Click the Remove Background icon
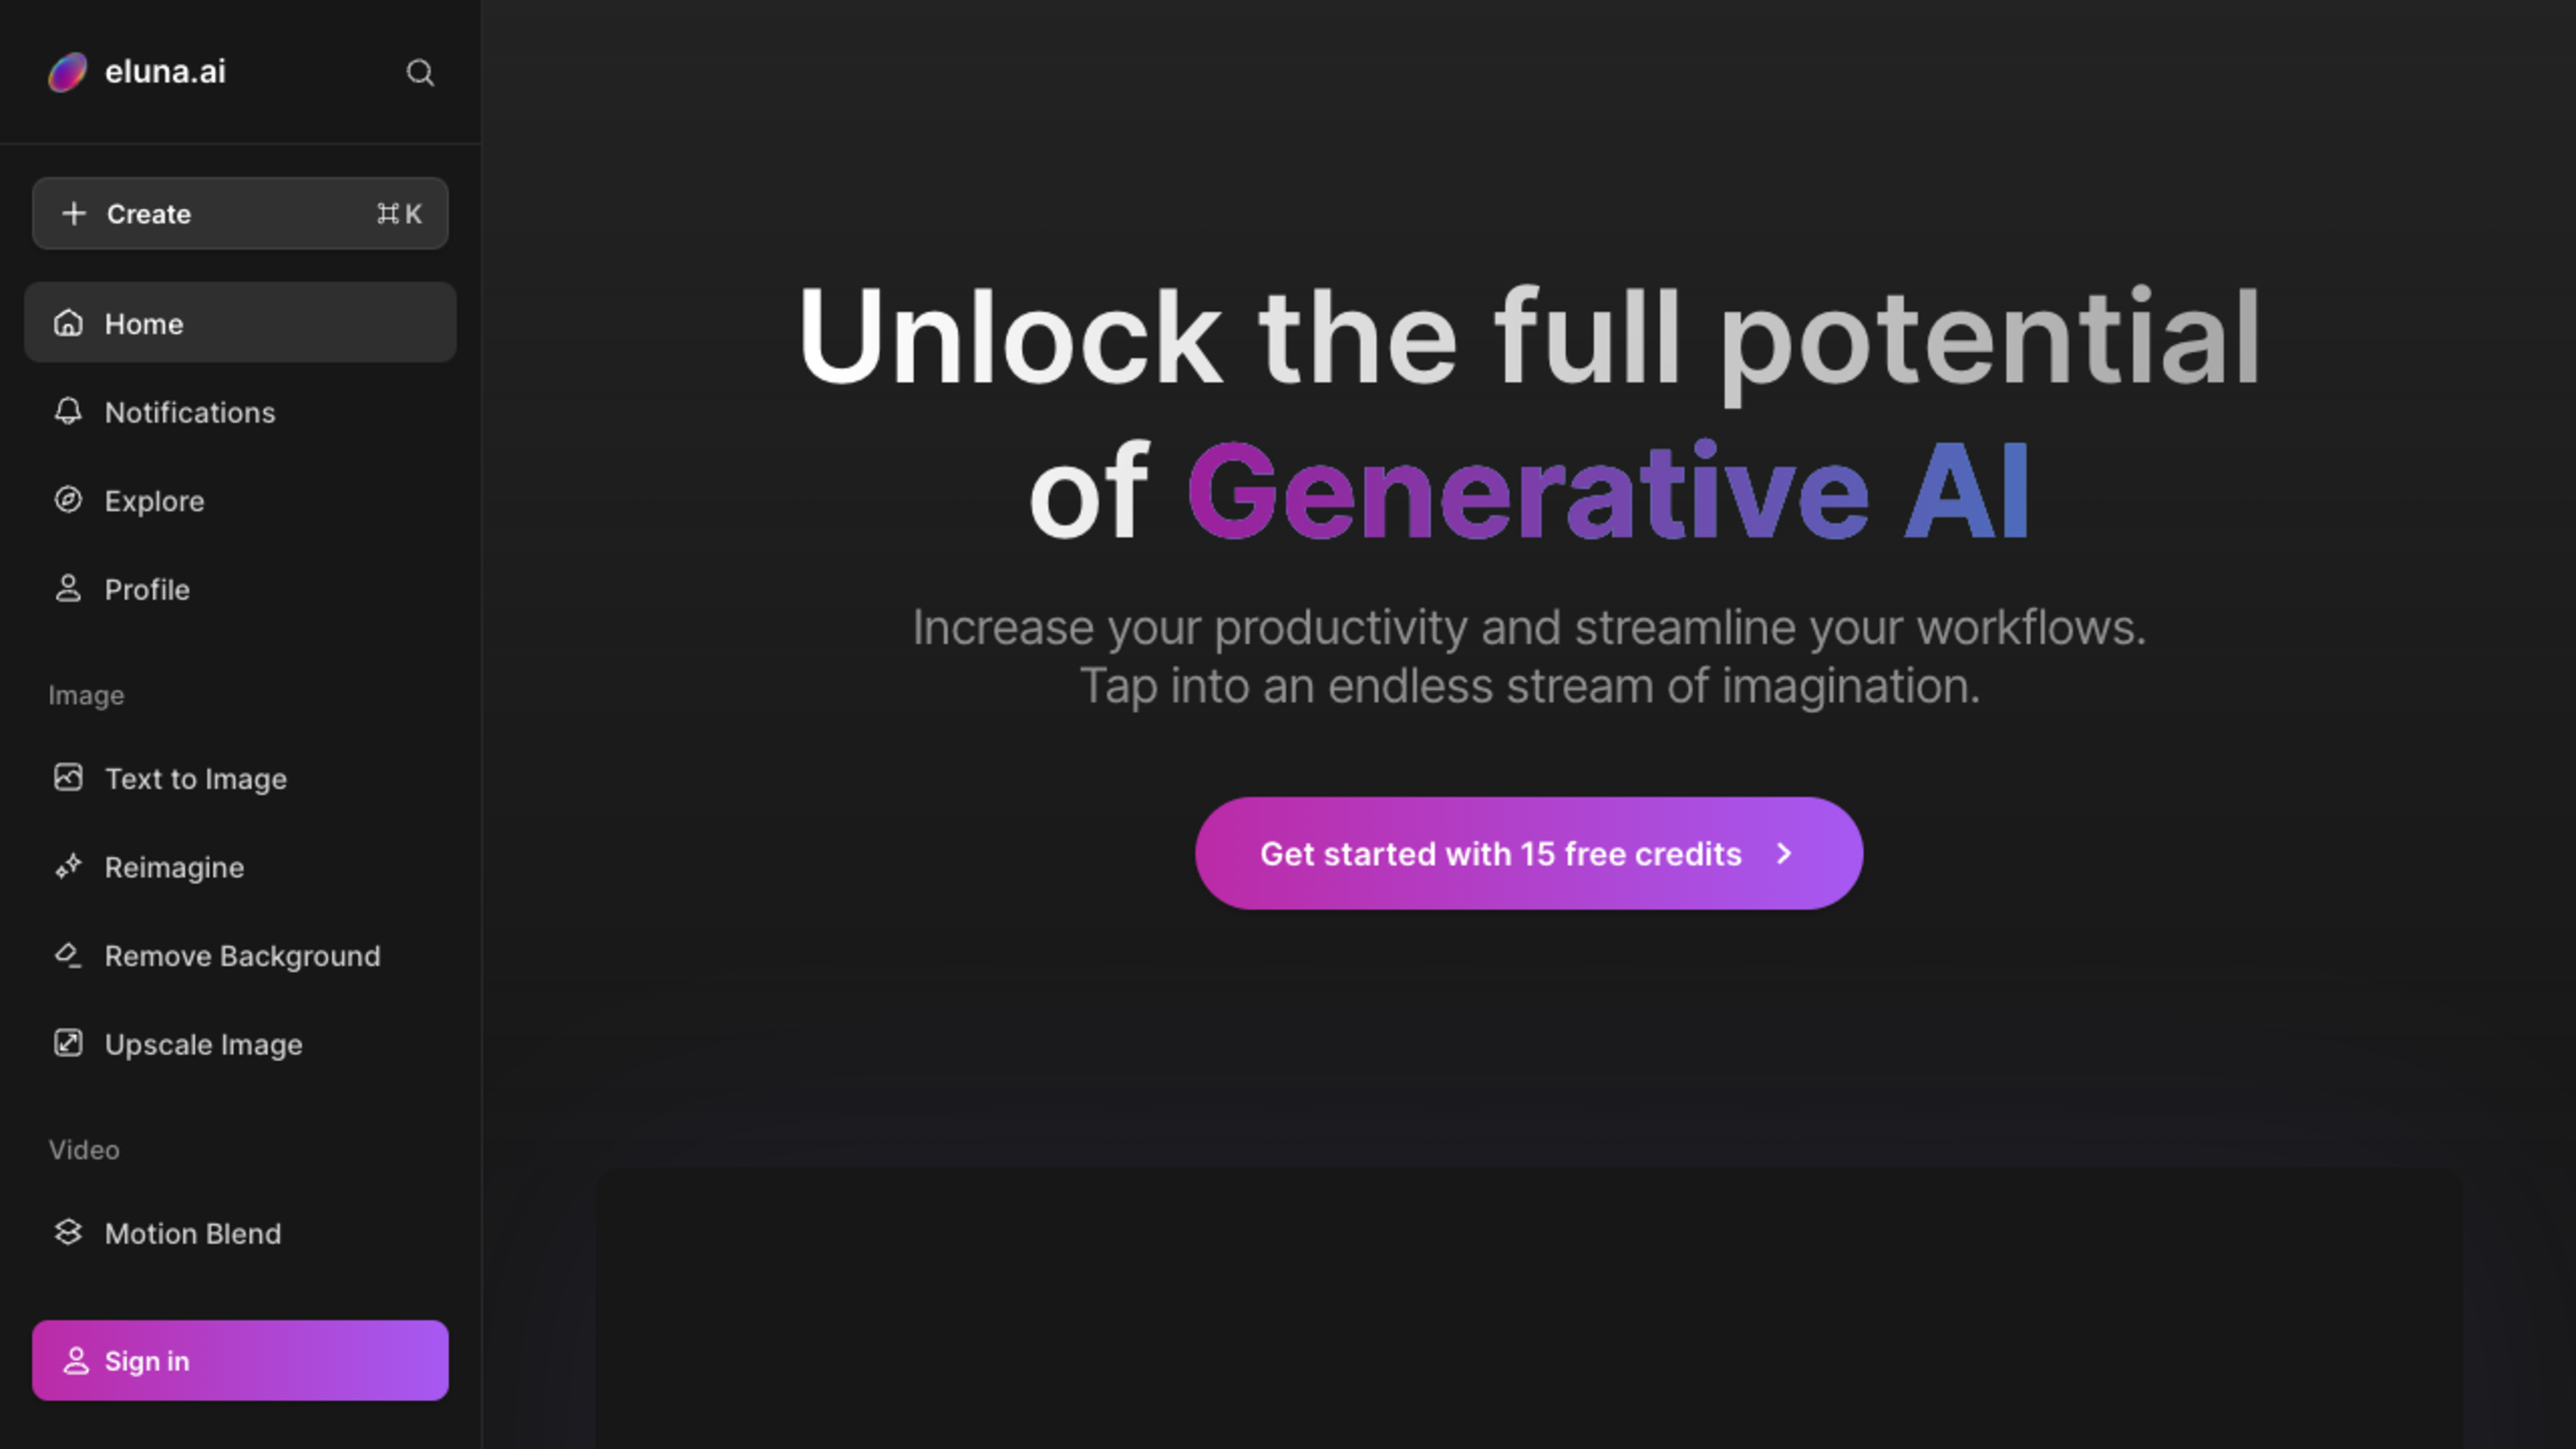 [x=67, y=954]
